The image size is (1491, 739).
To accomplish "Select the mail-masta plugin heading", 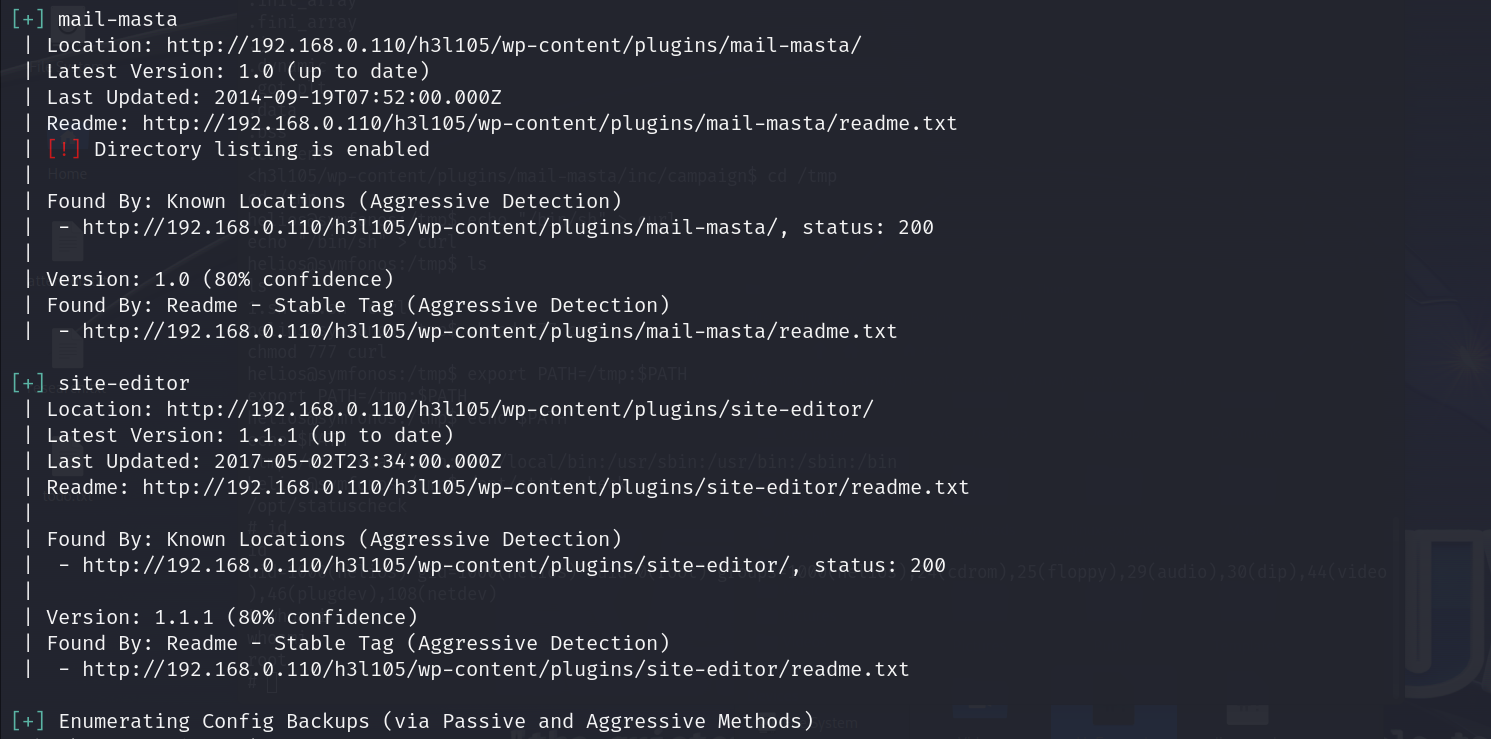I will (118, 19).
